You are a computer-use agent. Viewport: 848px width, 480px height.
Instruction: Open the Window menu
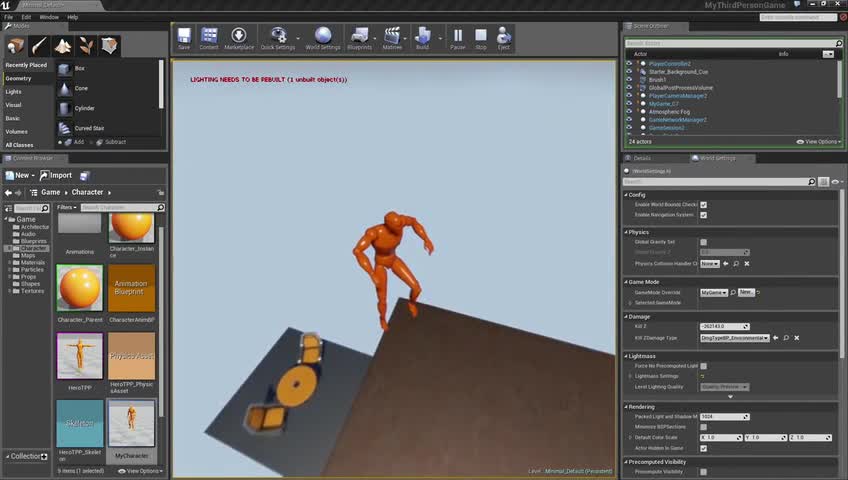(x=49, y=17)
